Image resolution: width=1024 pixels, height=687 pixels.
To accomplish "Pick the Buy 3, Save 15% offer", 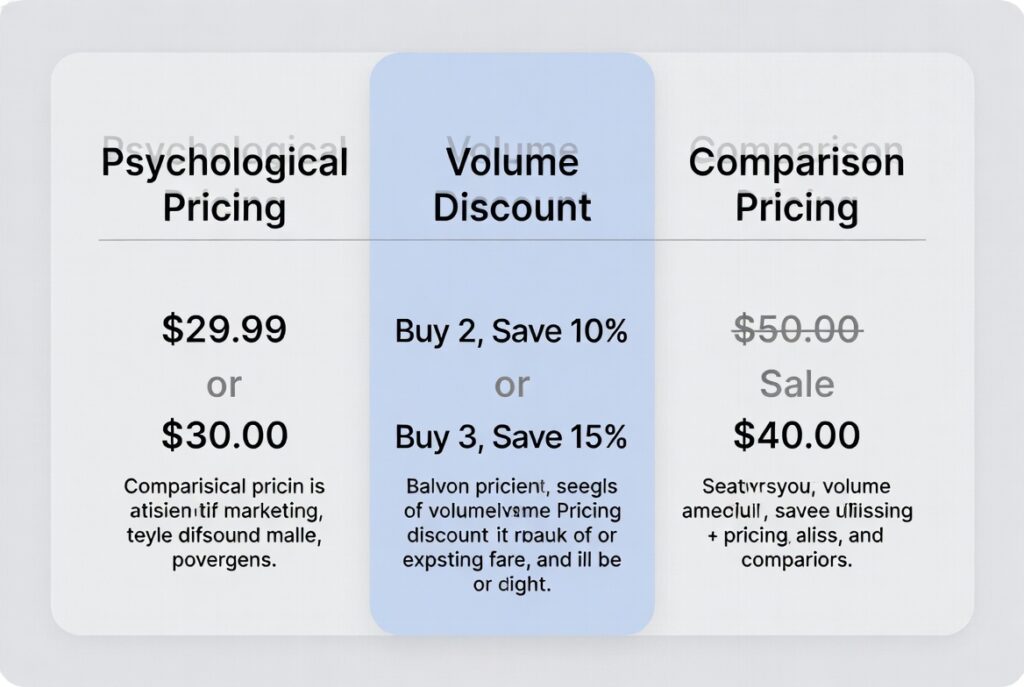I will pos(511,437).
